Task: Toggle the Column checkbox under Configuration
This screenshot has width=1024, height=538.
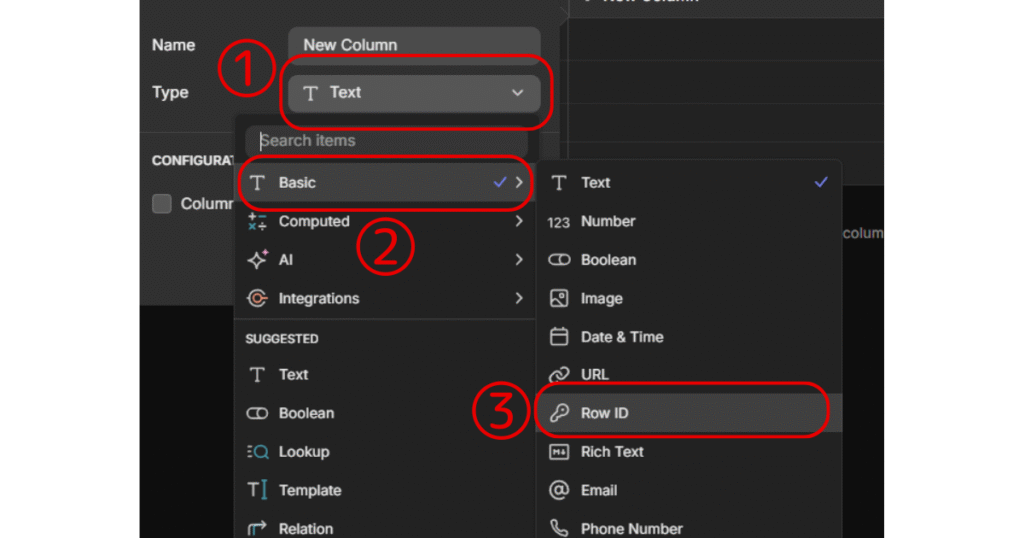Action: [162, 204]
